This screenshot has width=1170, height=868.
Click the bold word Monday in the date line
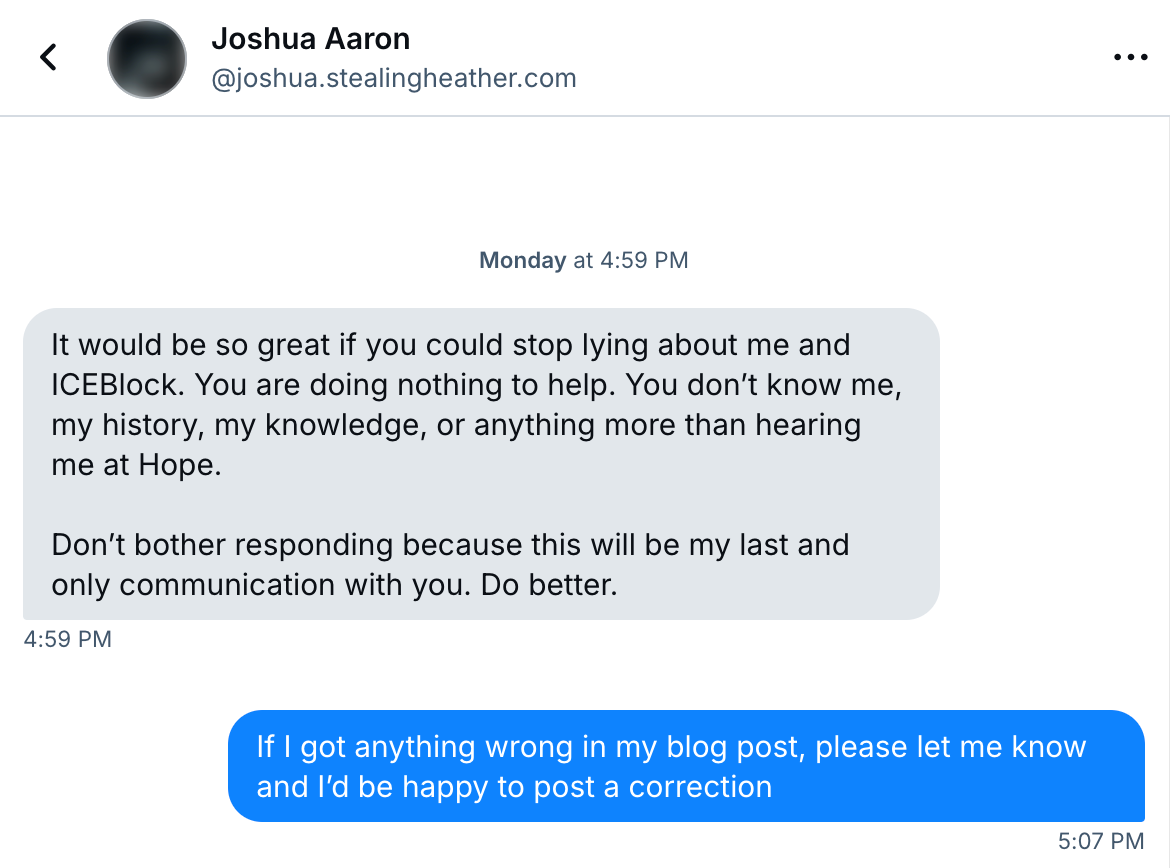[x=522, y=260]
